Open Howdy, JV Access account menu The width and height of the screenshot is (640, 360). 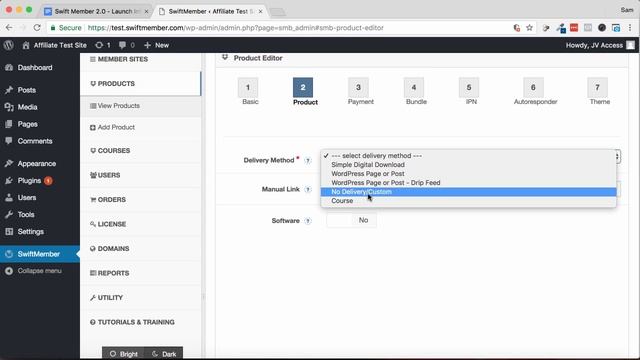(x=600, y=45)
